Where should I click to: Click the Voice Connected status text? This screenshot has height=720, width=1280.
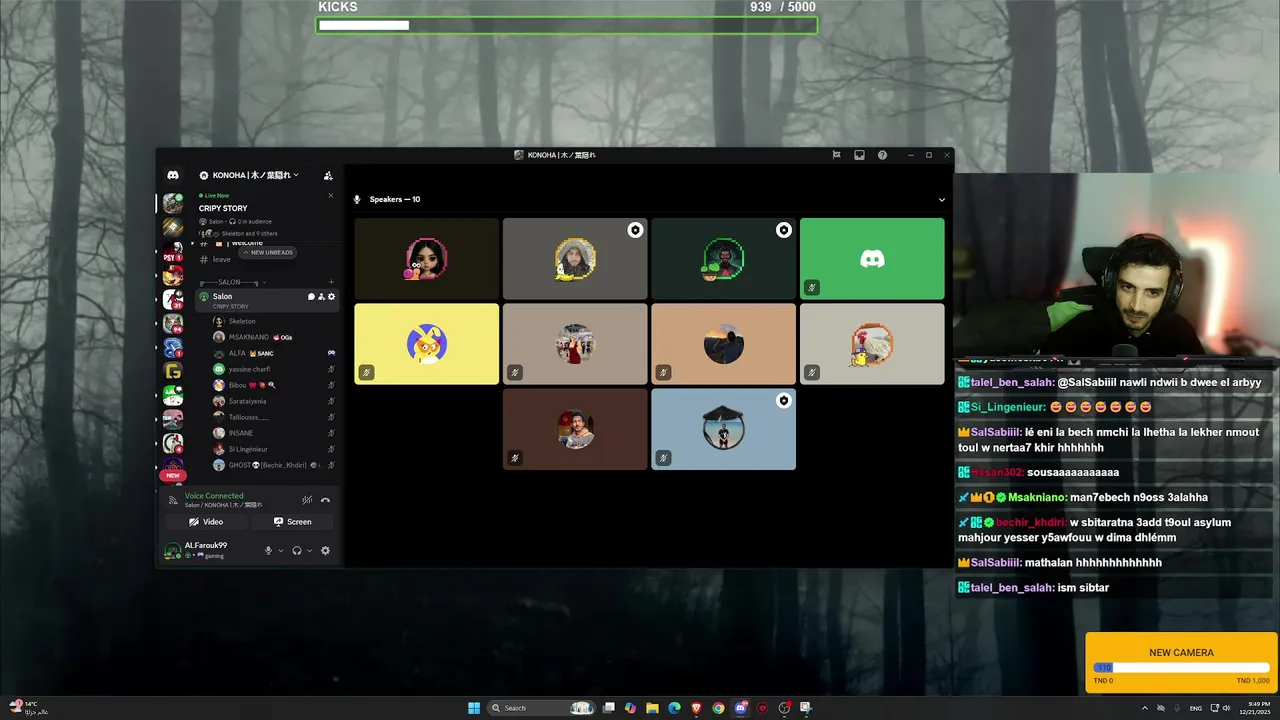tap(214, 496)
